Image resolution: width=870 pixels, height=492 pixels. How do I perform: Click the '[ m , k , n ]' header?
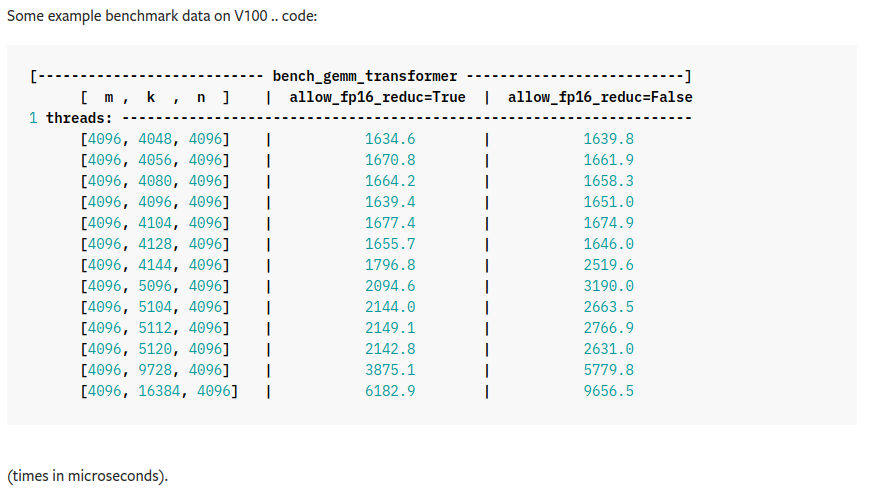[155, 97]
